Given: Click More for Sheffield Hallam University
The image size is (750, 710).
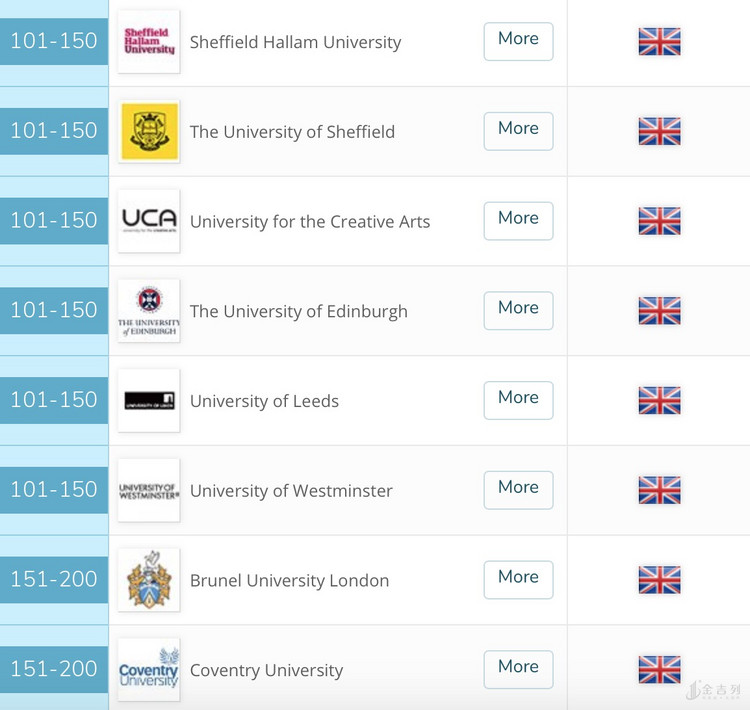Looking at the screenshot, I should [518, 42].
